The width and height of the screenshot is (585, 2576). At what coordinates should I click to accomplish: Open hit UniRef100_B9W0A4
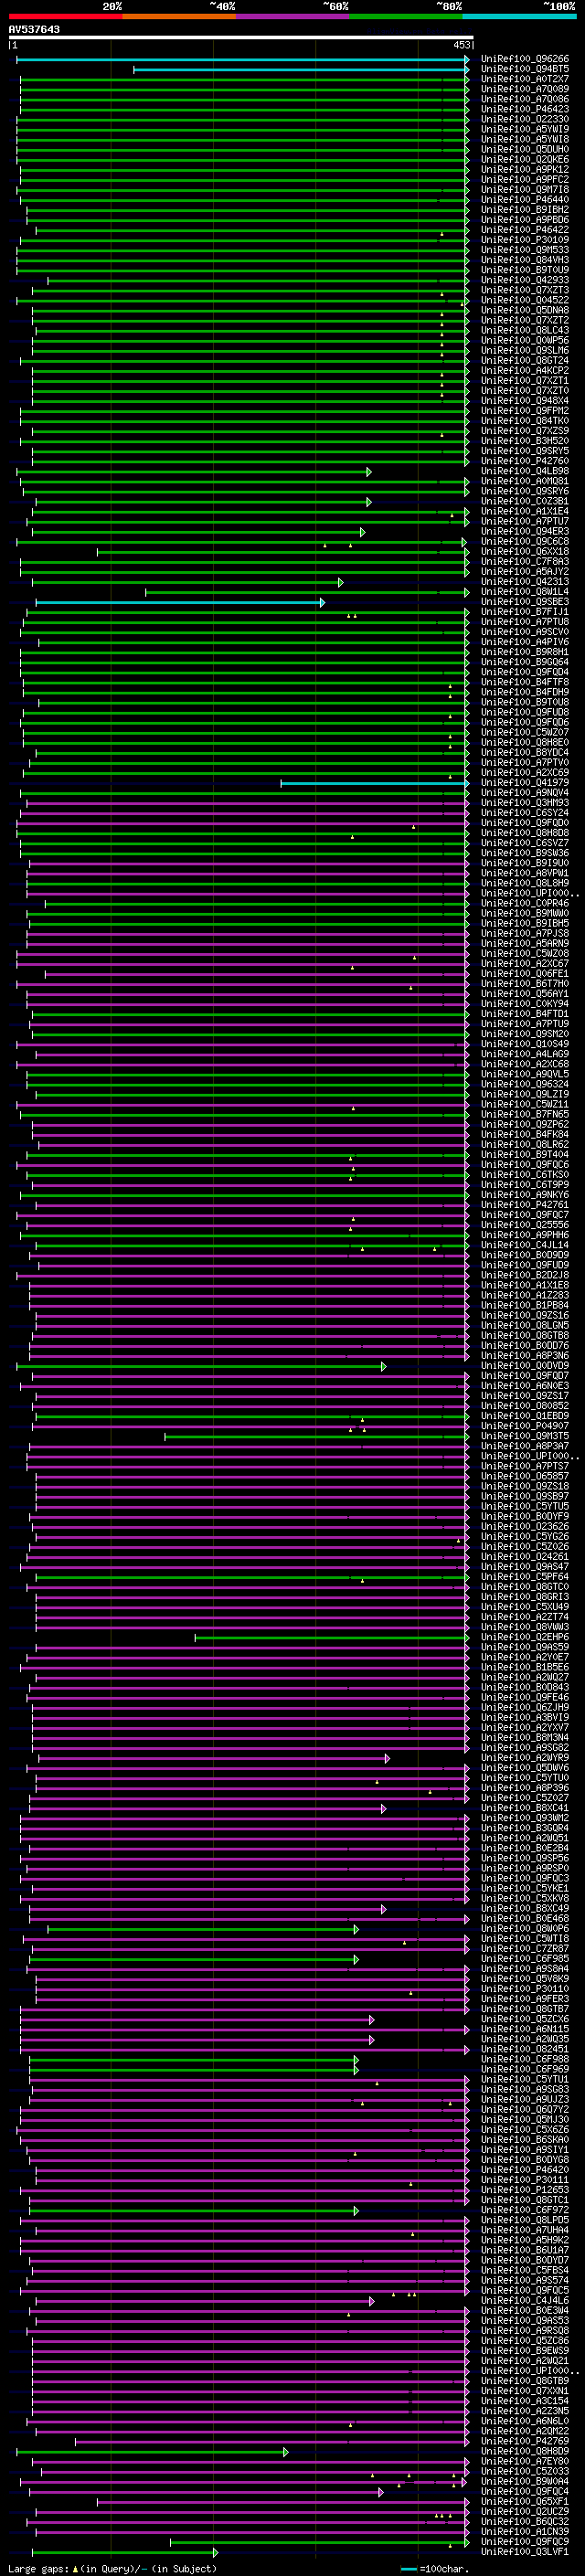[525, 2481]
